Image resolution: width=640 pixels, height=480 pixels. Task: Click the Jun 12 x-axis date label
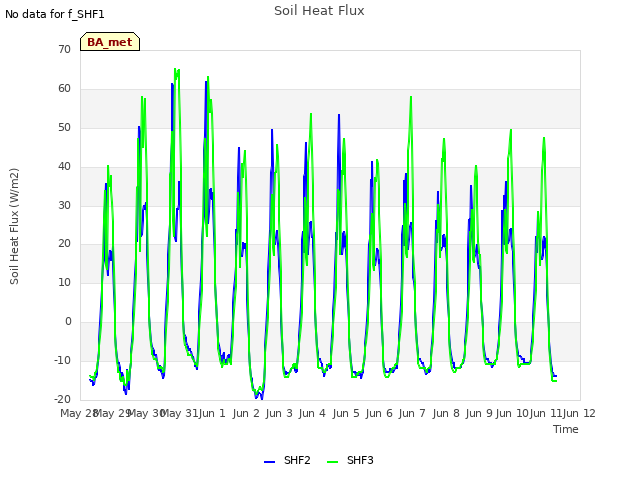(x=579, y=413)
